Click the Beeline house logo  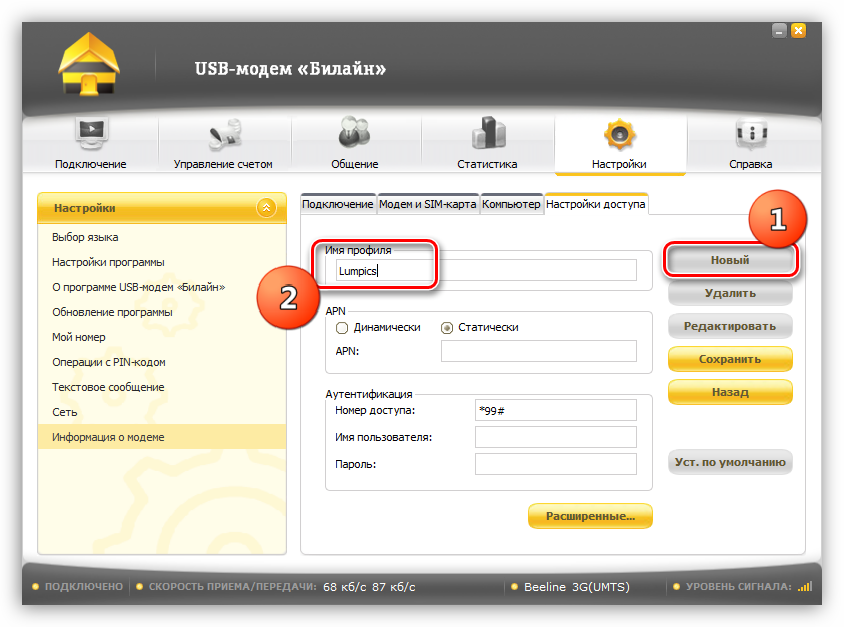pyautogui.click(x=89, y=65)
